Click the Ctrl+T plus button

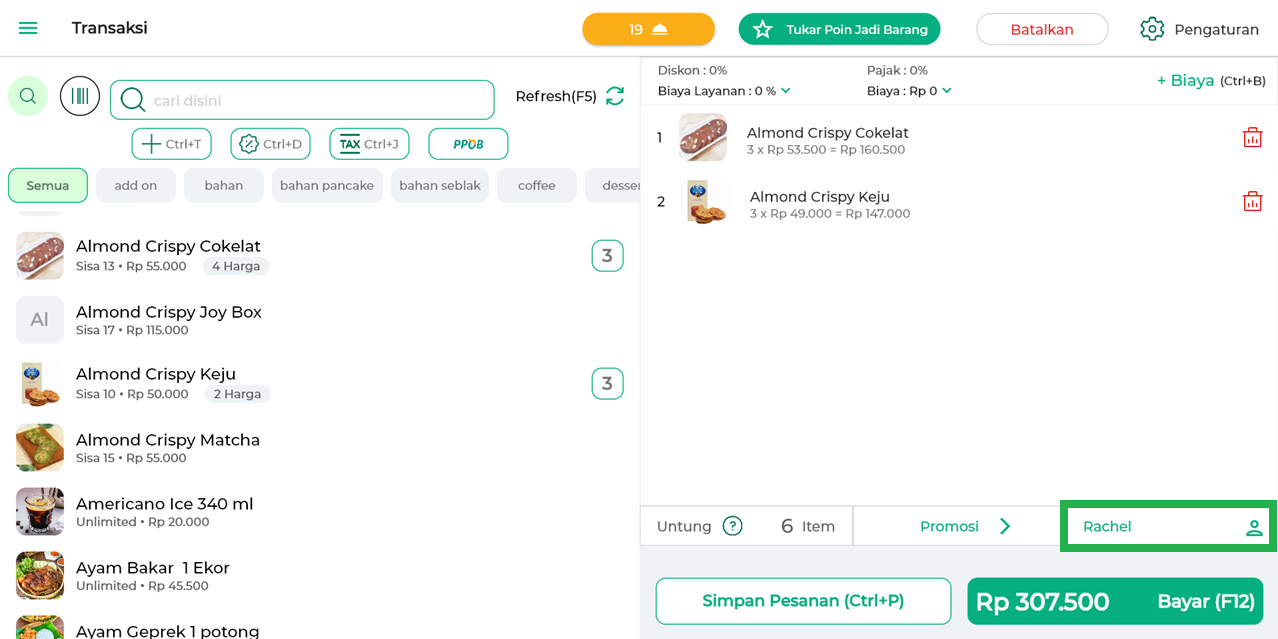pos(171,144)
